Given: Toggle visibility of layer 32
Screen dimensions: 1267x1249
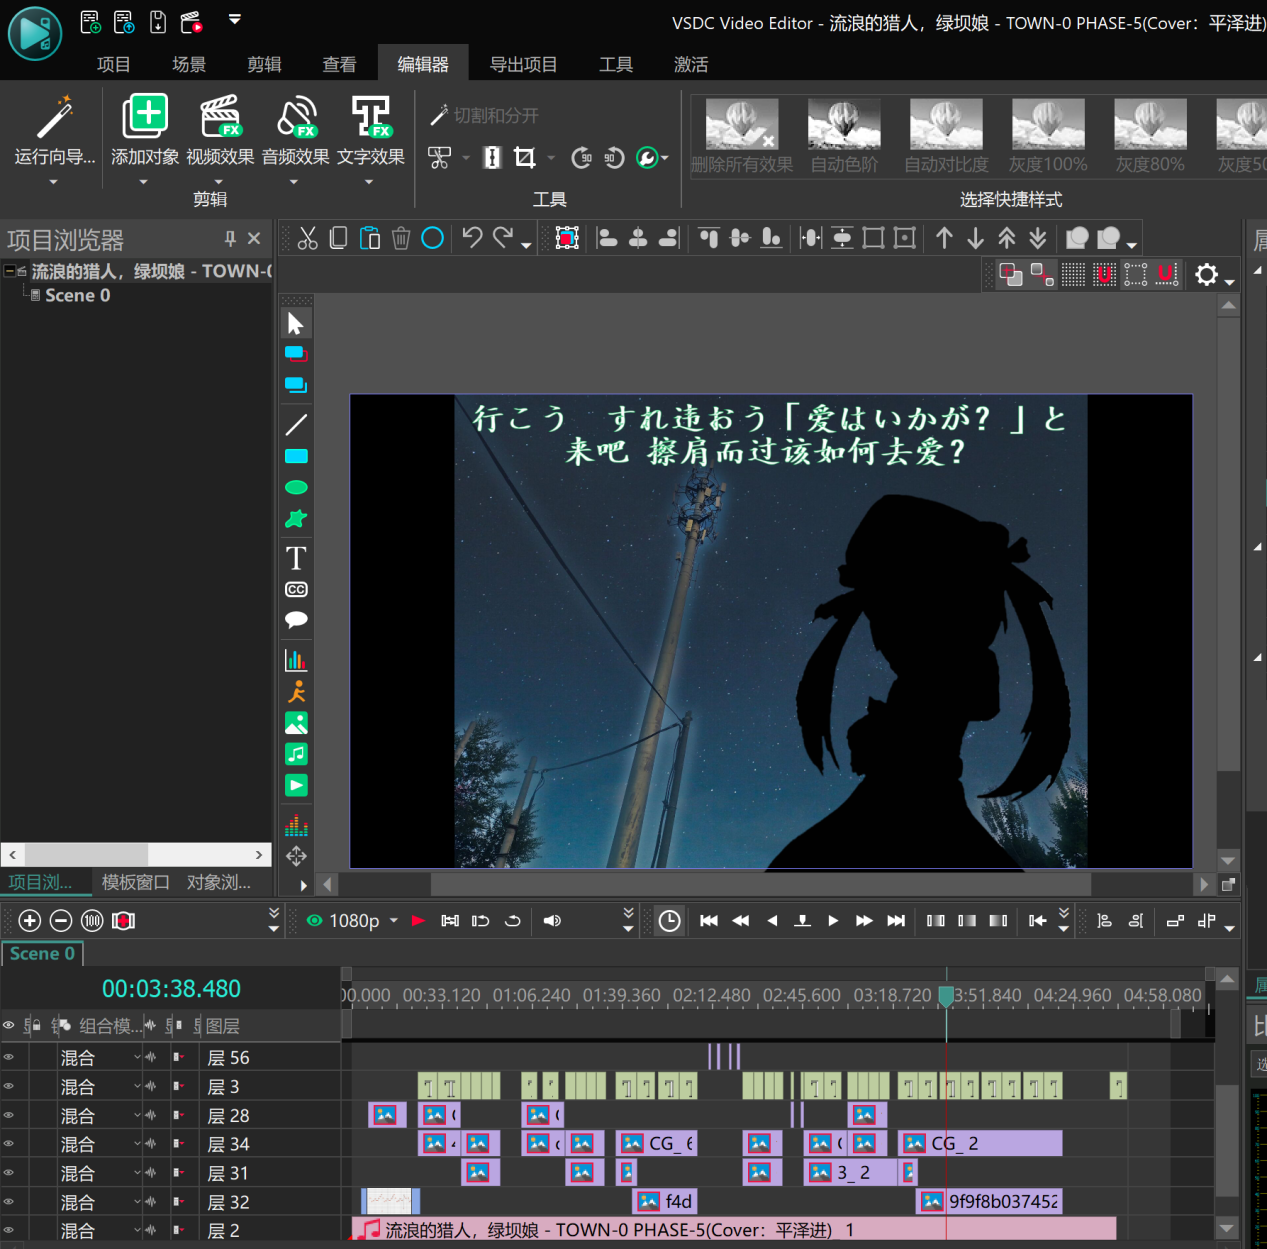Looking at the screenshot, I should tap(9, 1202).
